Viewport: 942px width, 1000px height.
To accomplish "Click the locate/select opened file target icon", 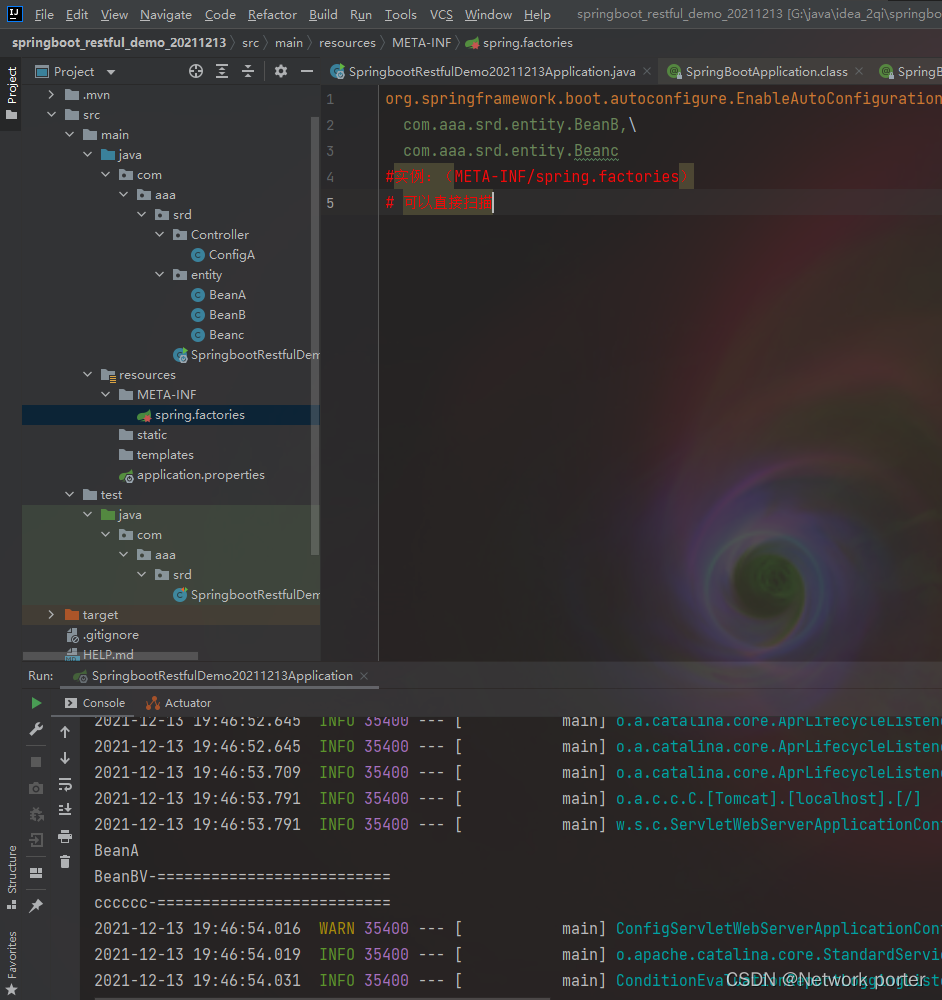I will [196, 71].
